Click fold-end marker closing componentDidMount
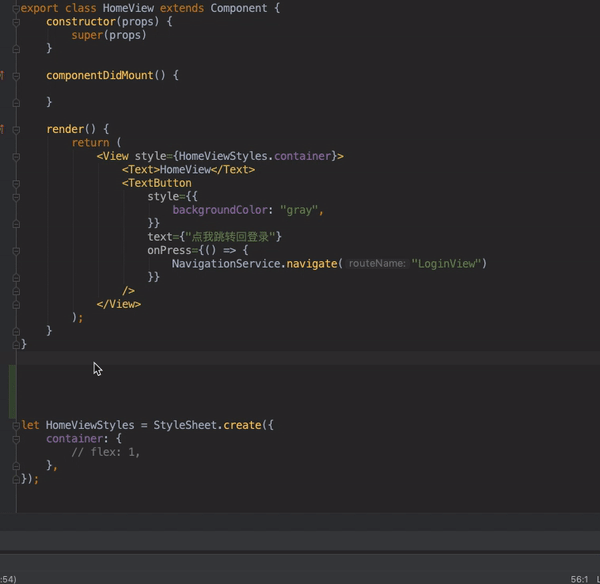This screenshot has height=584, width=600. (16, 103)
